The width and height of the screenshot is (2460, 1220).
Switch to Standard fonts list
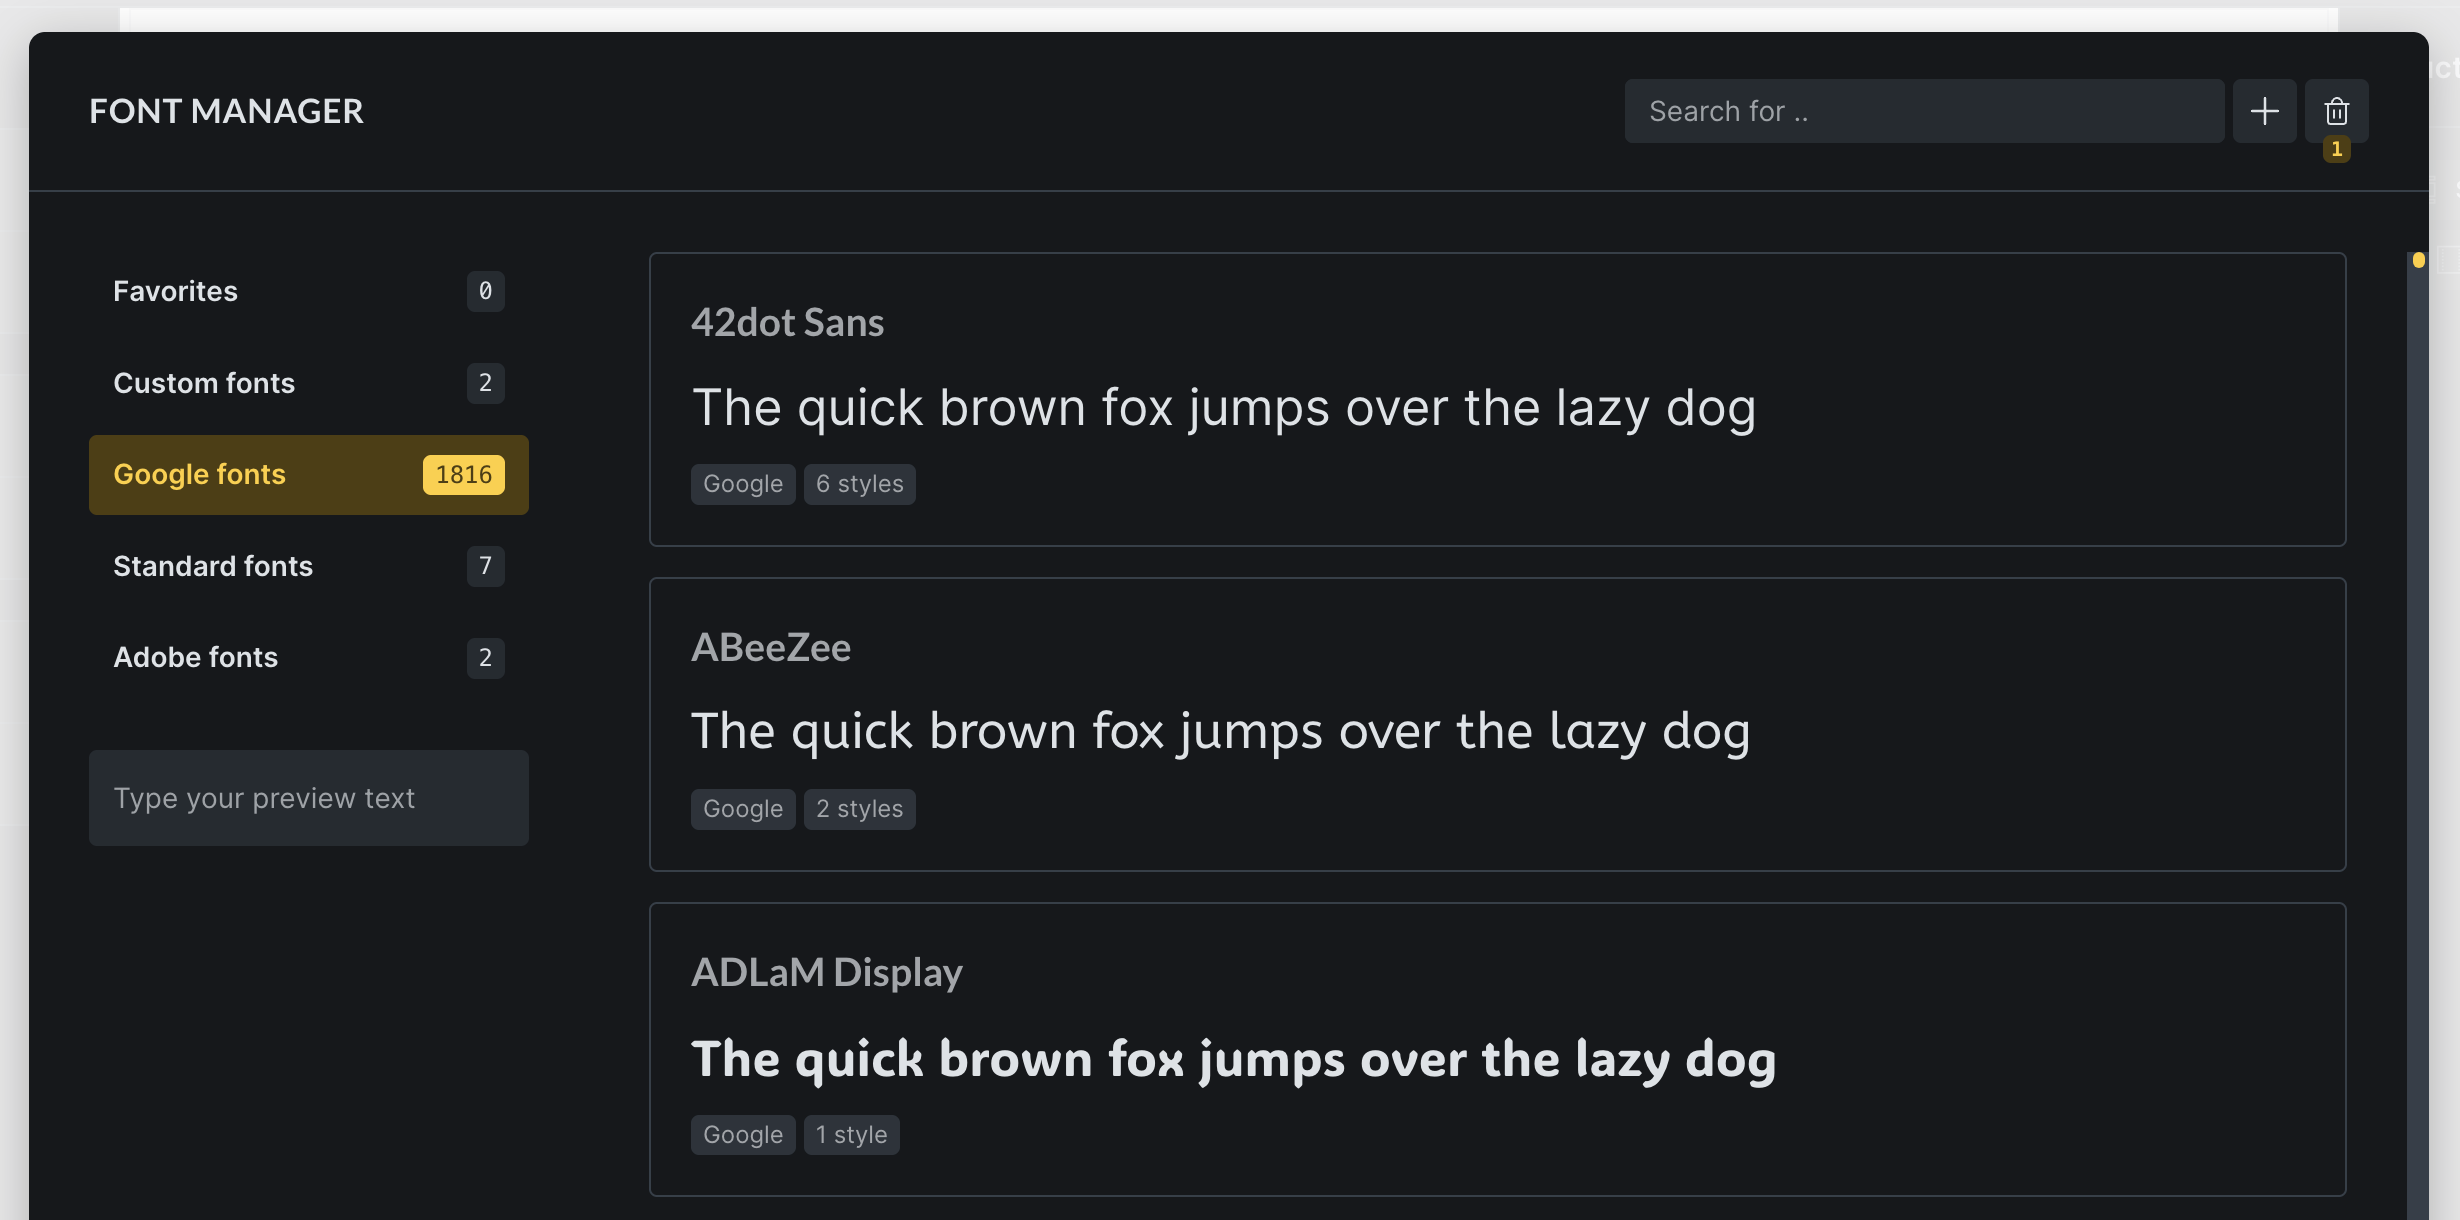[308, 566]
